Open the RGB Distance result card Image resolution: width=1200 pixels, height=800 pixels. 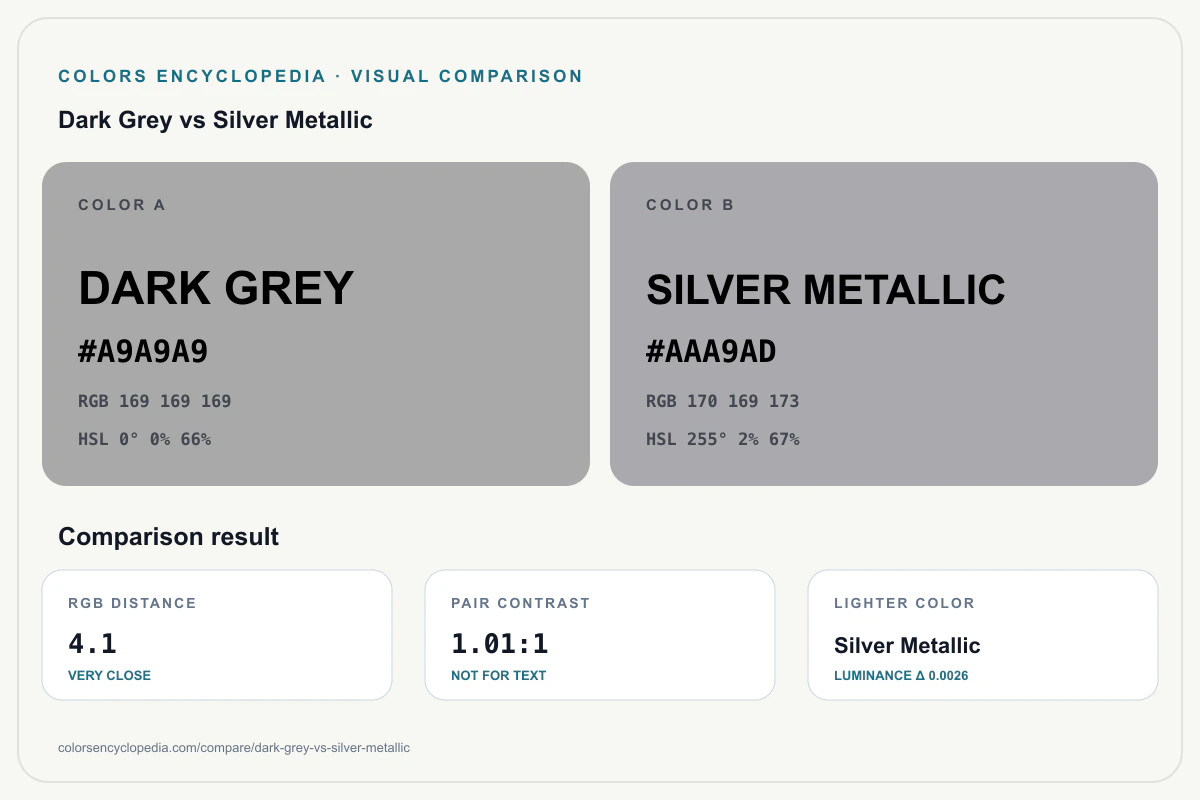coord(217,635)
